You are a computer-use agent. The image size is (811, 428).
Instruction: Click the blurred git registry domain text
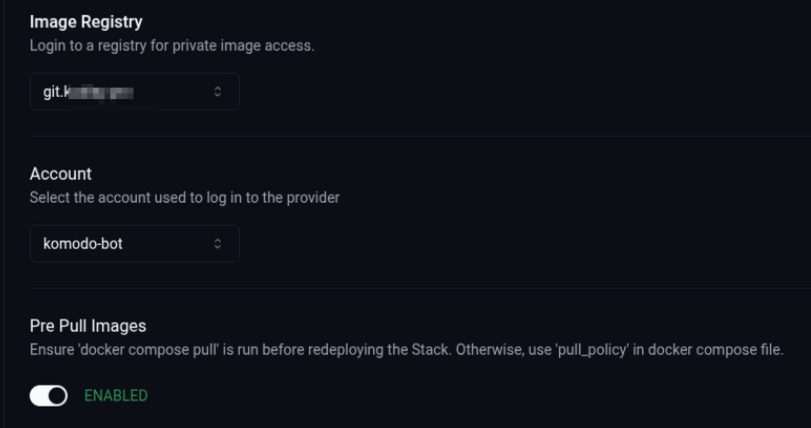(98, 92)
